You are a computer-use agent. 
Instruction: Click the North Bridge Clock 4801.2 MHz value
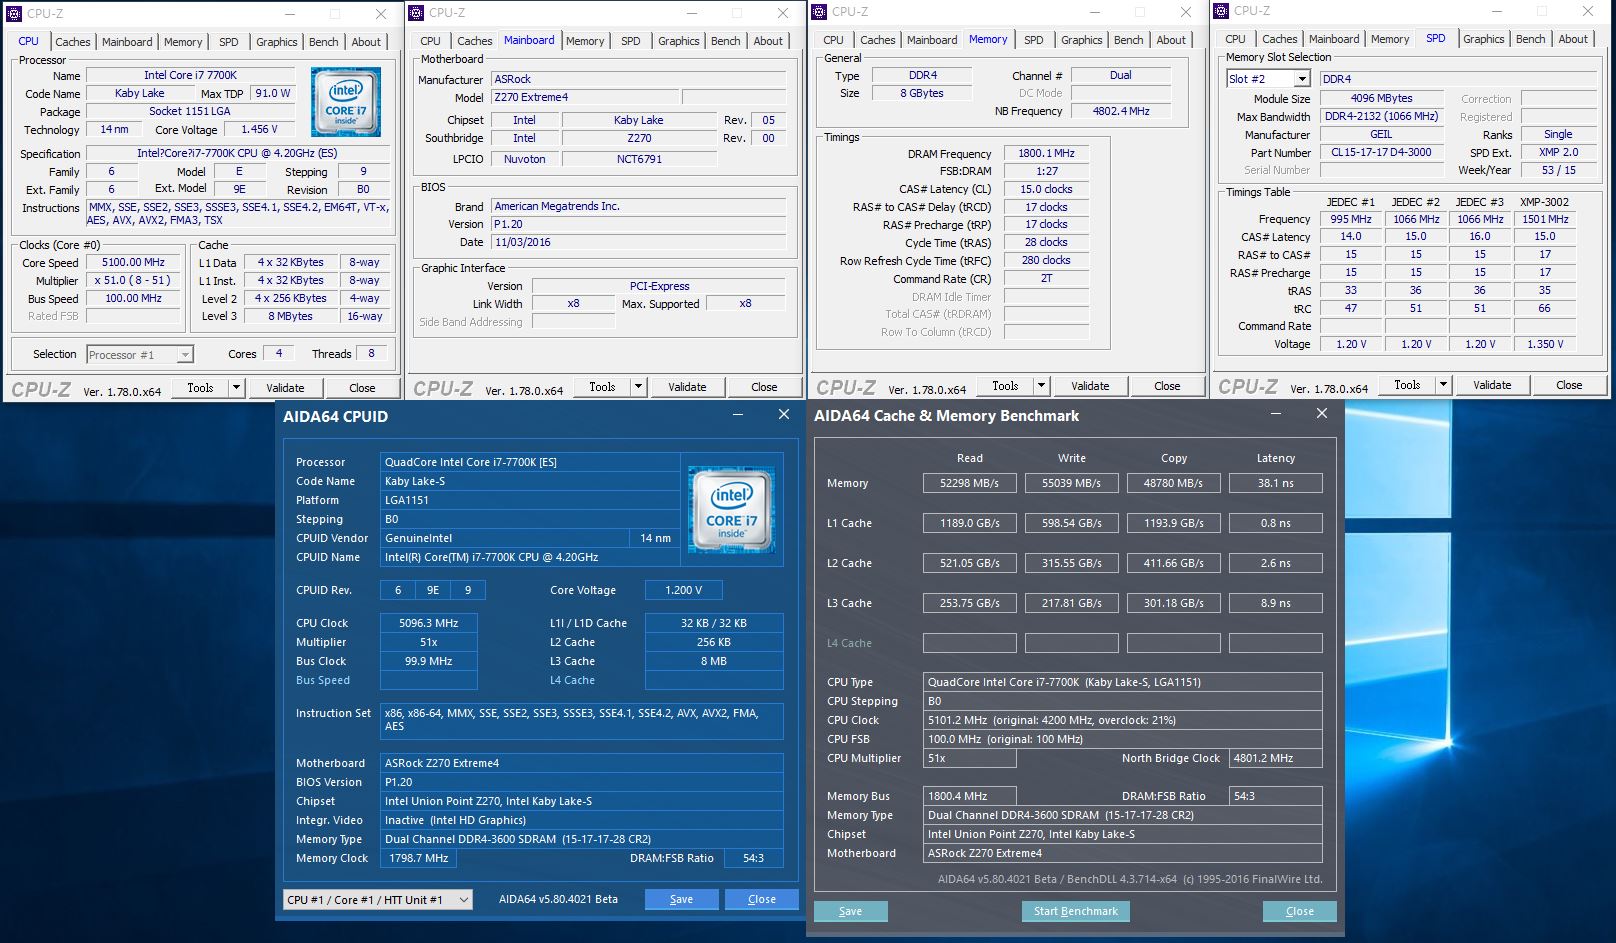[1276, 758]
